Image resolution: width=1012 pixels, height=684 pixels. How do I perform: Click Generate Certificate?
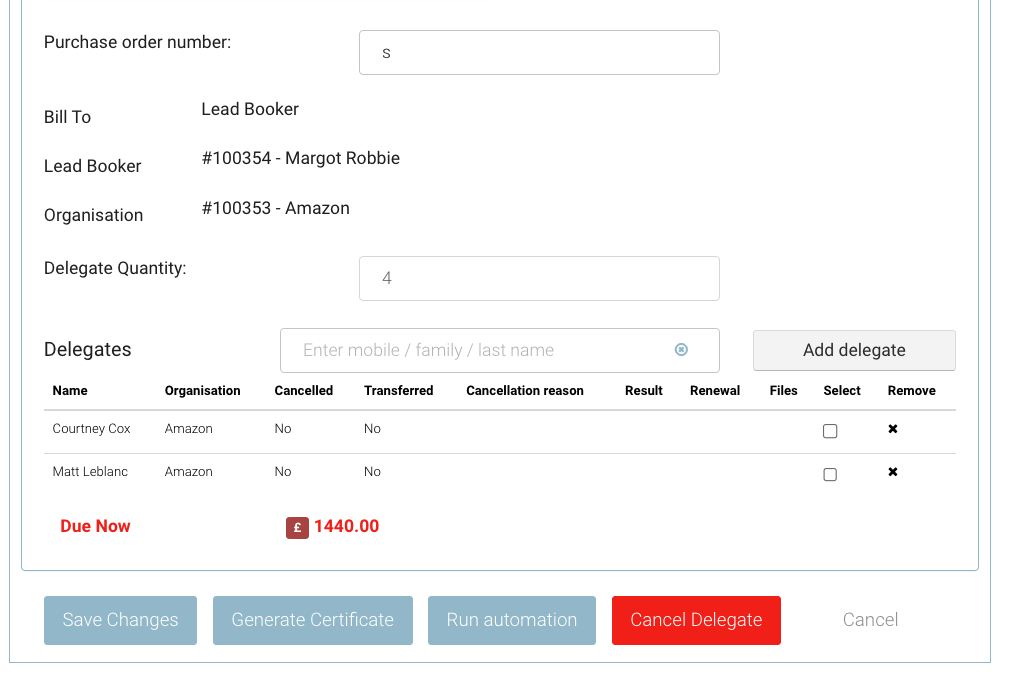coord(312,620)
